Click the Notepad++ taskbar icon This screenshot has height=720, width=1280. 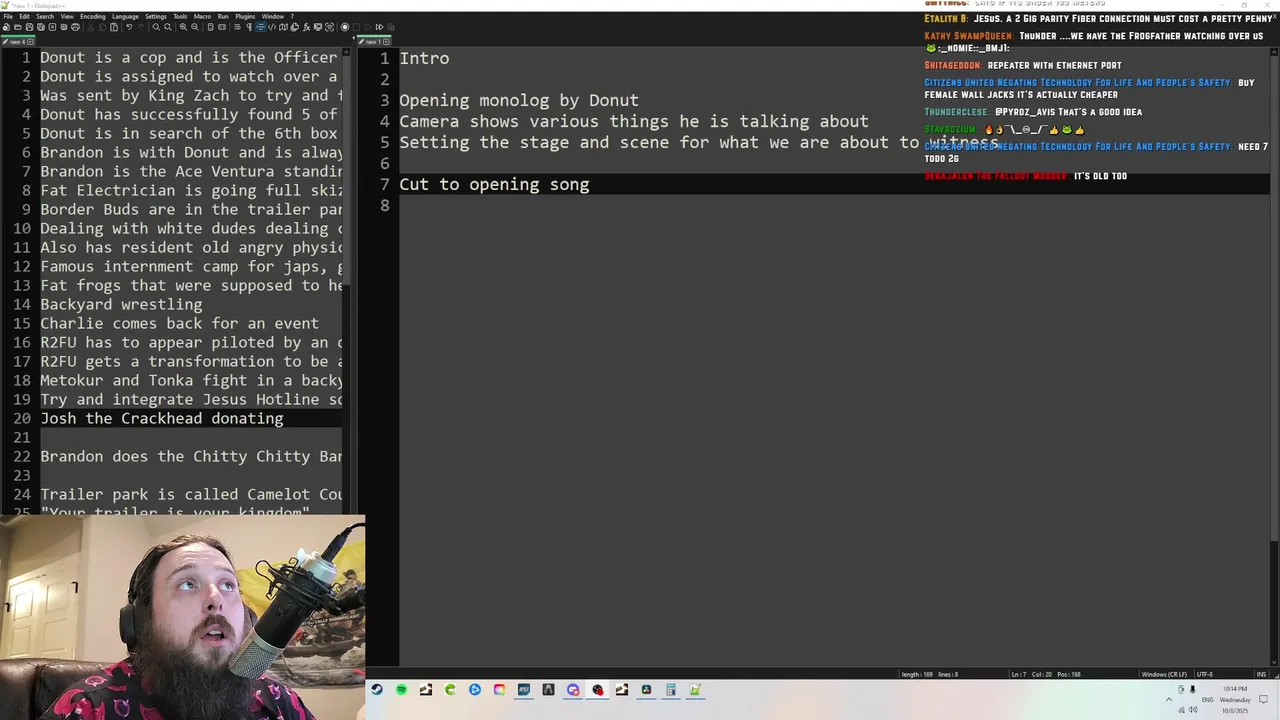coord(694,690)
